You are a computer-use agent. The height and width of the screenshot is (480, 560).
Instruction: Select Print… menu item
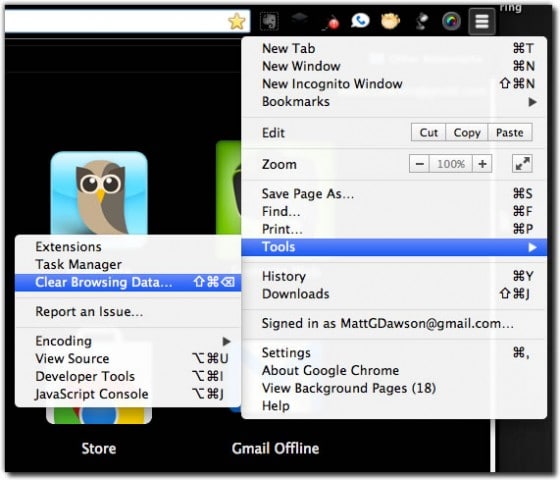click(x=394, y=229)
